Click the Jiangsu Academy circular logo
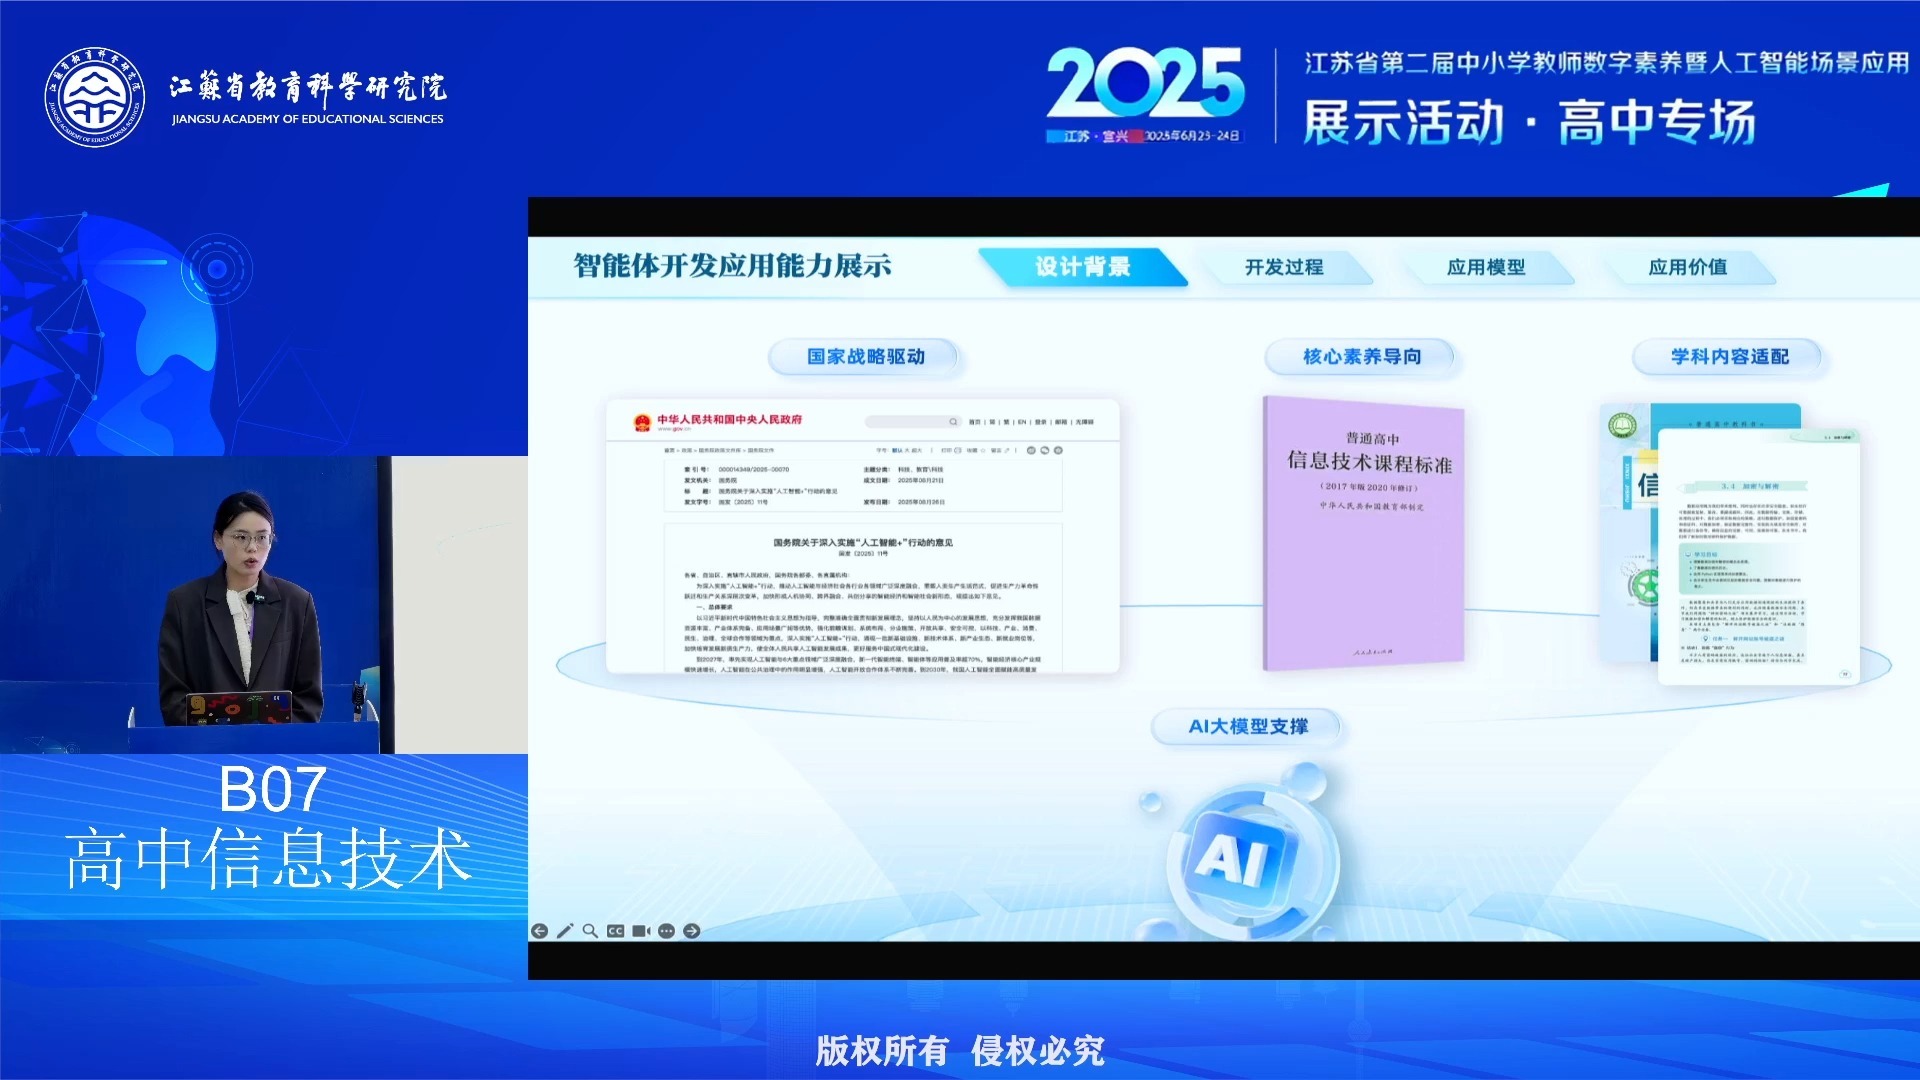The image size is (1920, 1080). (x=95, y=97)
